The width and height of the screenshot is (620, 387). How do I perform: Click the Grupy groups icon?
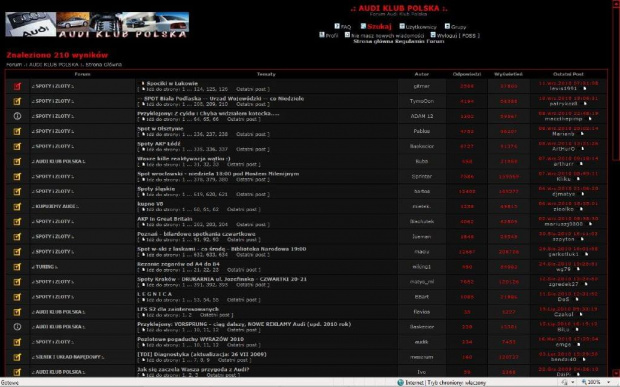point(447,26)
